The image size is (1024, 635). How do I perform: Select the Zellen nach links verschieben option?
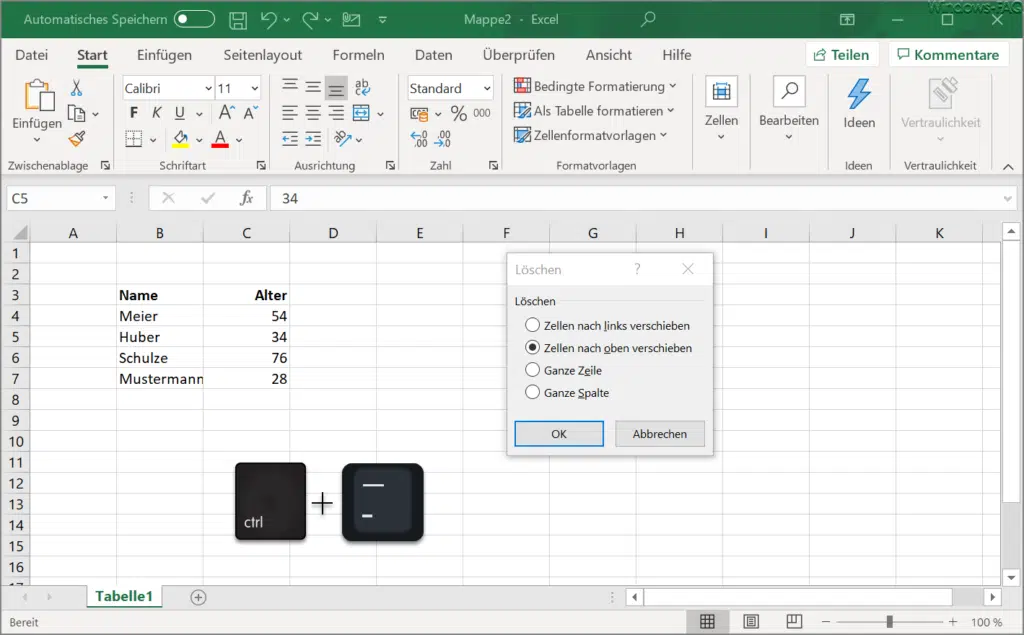531,324
